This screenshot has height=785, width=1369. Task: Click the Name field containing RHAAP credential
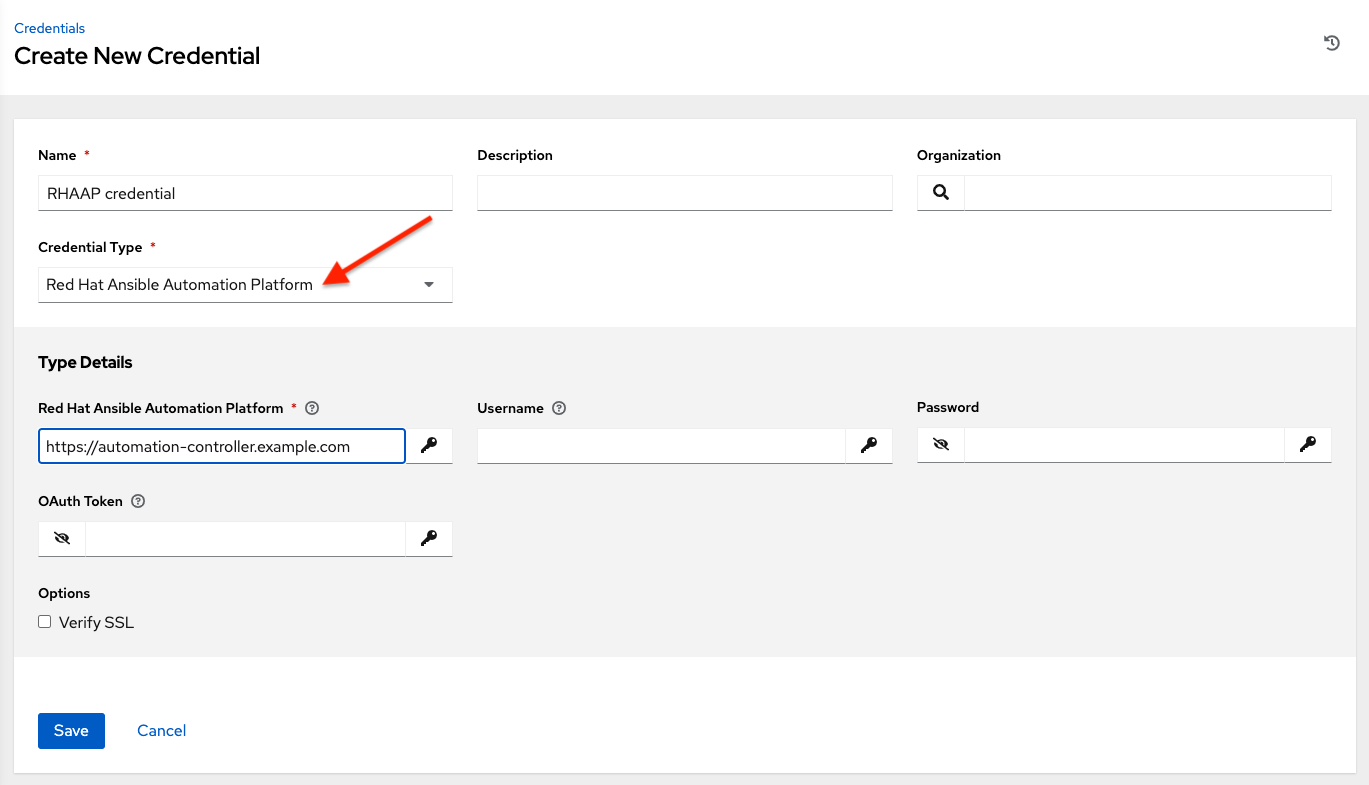point(245,192)
